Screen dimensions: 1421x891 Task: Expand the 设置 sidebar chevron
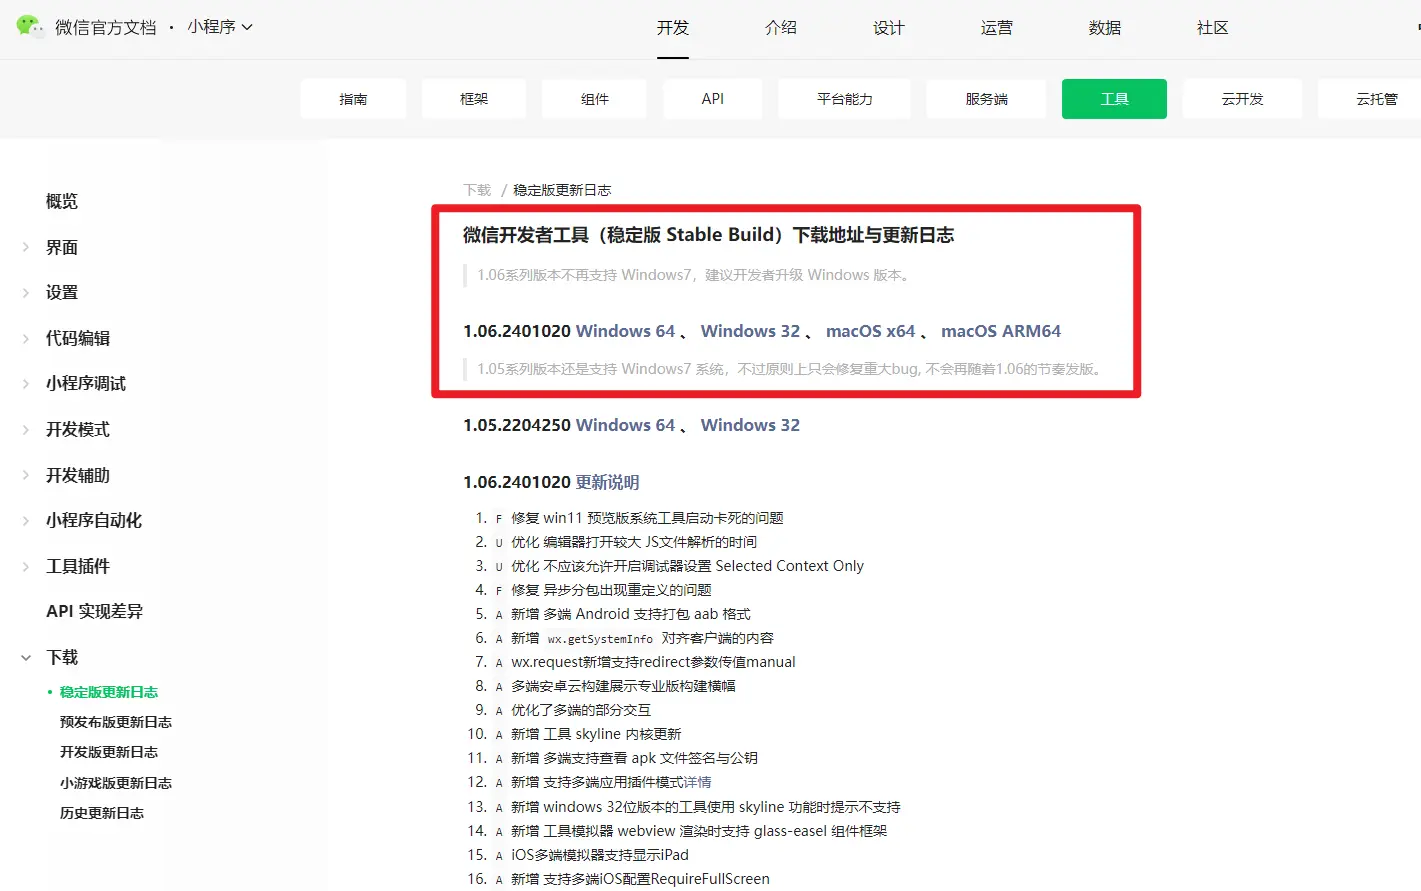tap(26, 292)
